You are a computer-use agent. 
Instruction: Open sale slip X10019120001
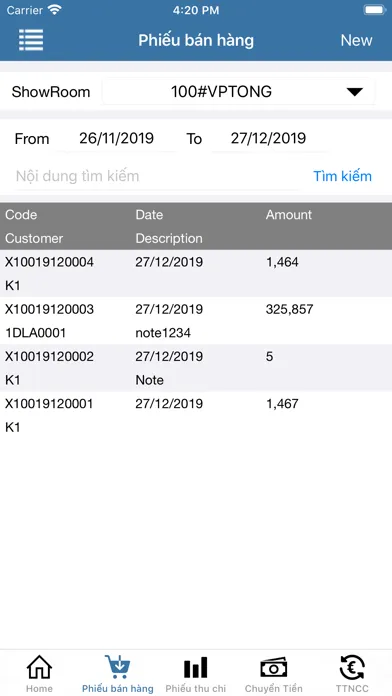(49, 403)
